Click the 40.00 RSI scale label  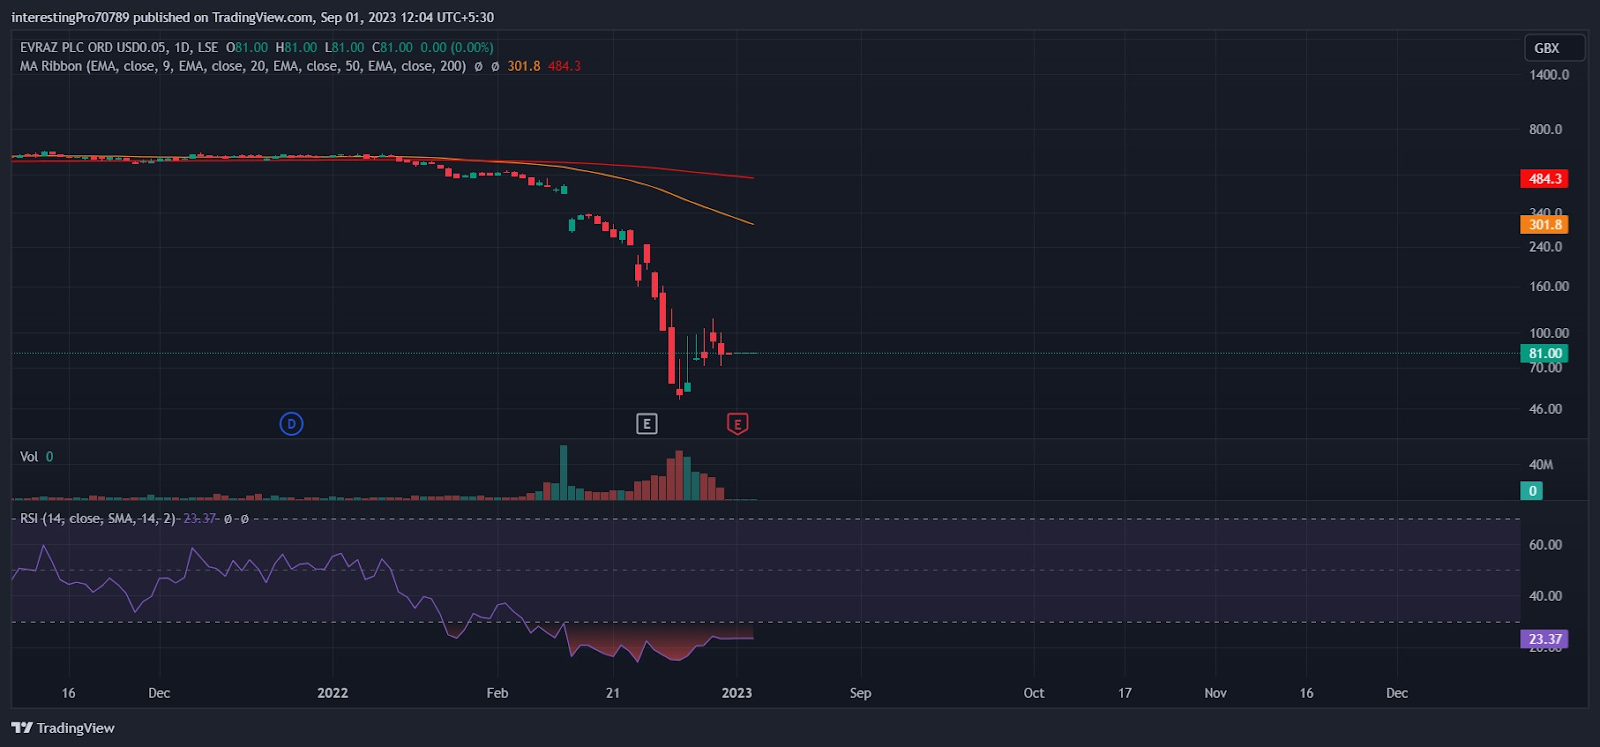[1546, 596]
